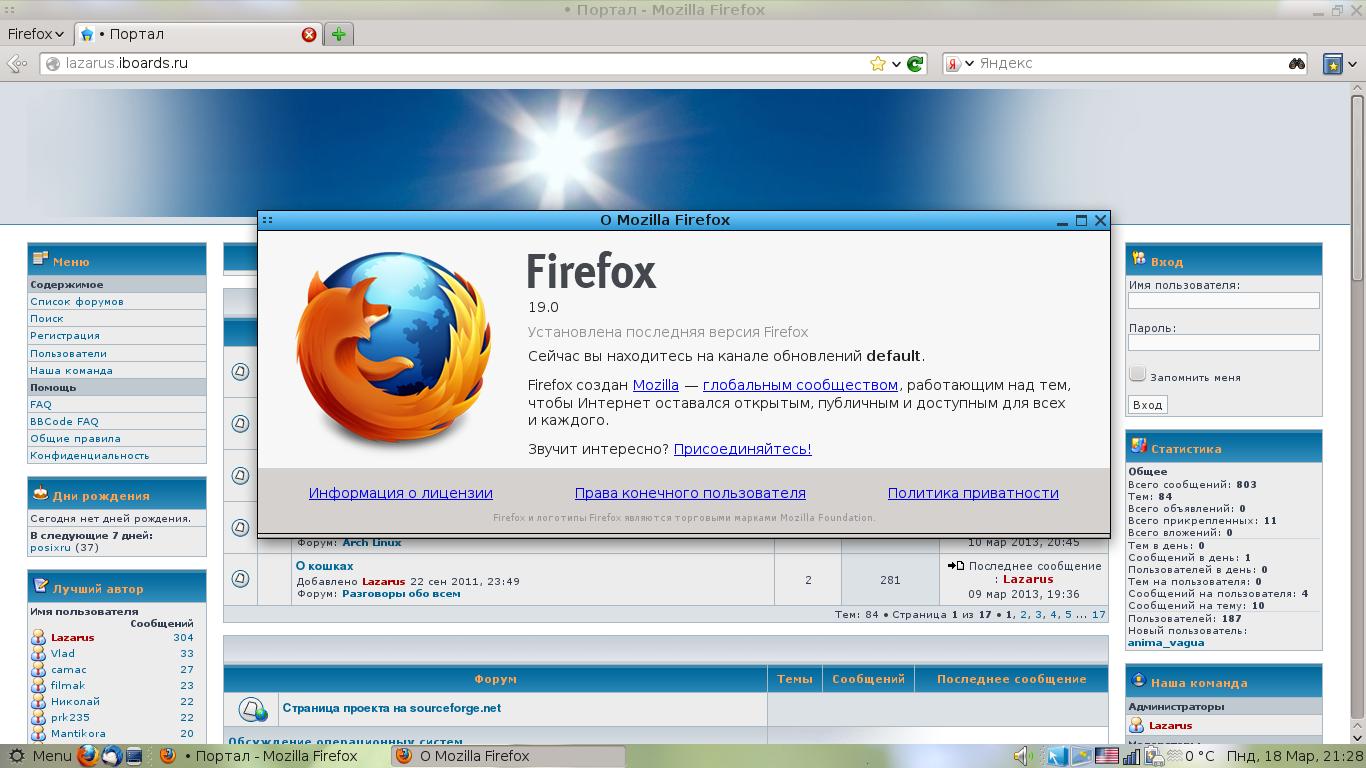Open Список форумов menu entry
This screenshot has width=1366, height=768.
77,302
